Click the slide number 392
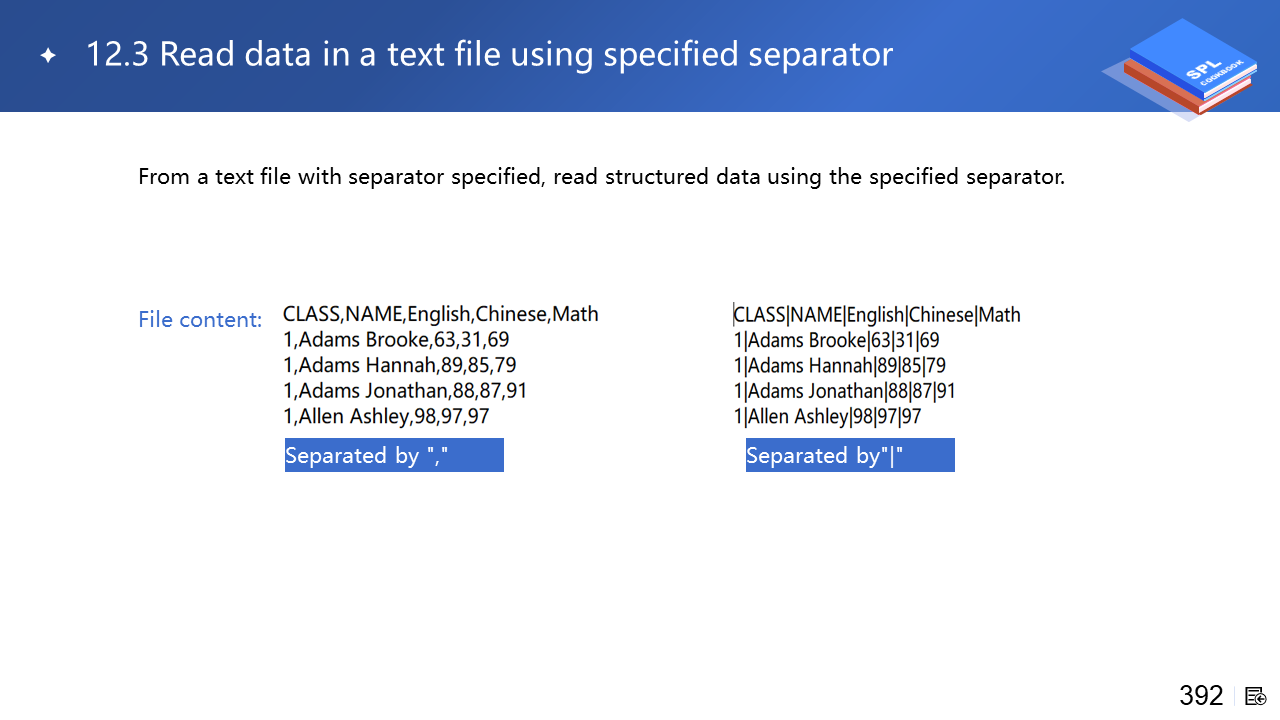 [x=1201, y=695]
